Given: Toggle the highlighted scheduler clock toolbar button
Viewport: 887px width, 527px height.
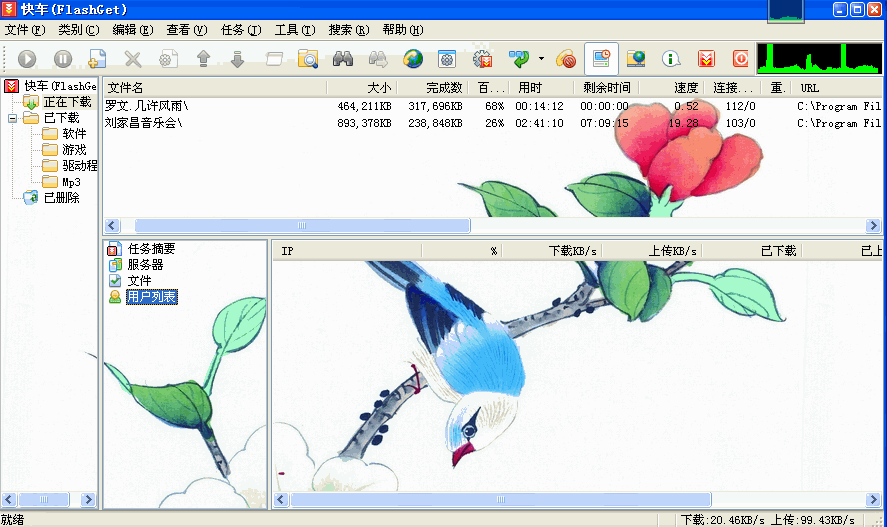Looking at the screenshot, I should [601, 59].
